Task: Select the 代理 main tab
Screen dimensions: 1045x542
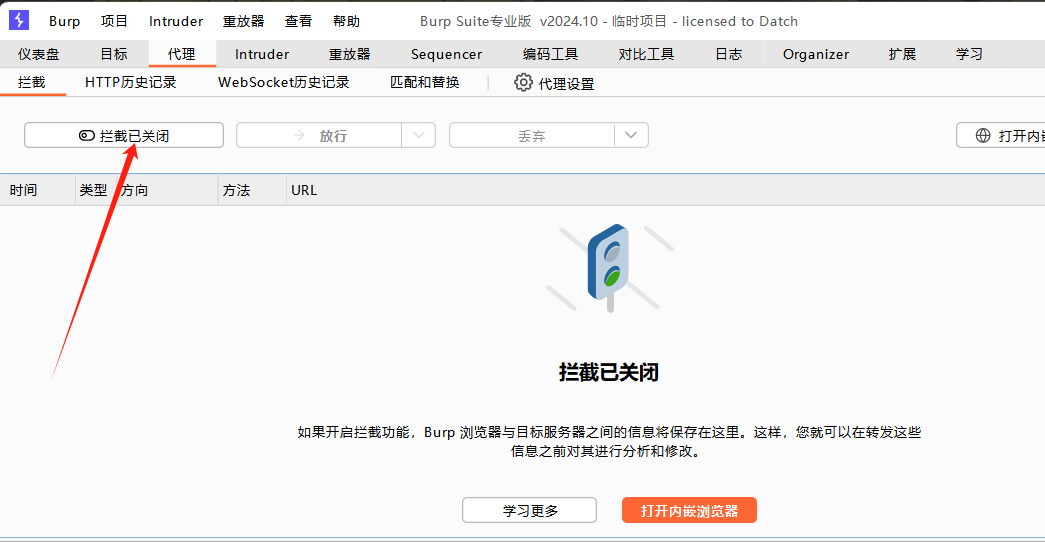Action: pos(182,54)
